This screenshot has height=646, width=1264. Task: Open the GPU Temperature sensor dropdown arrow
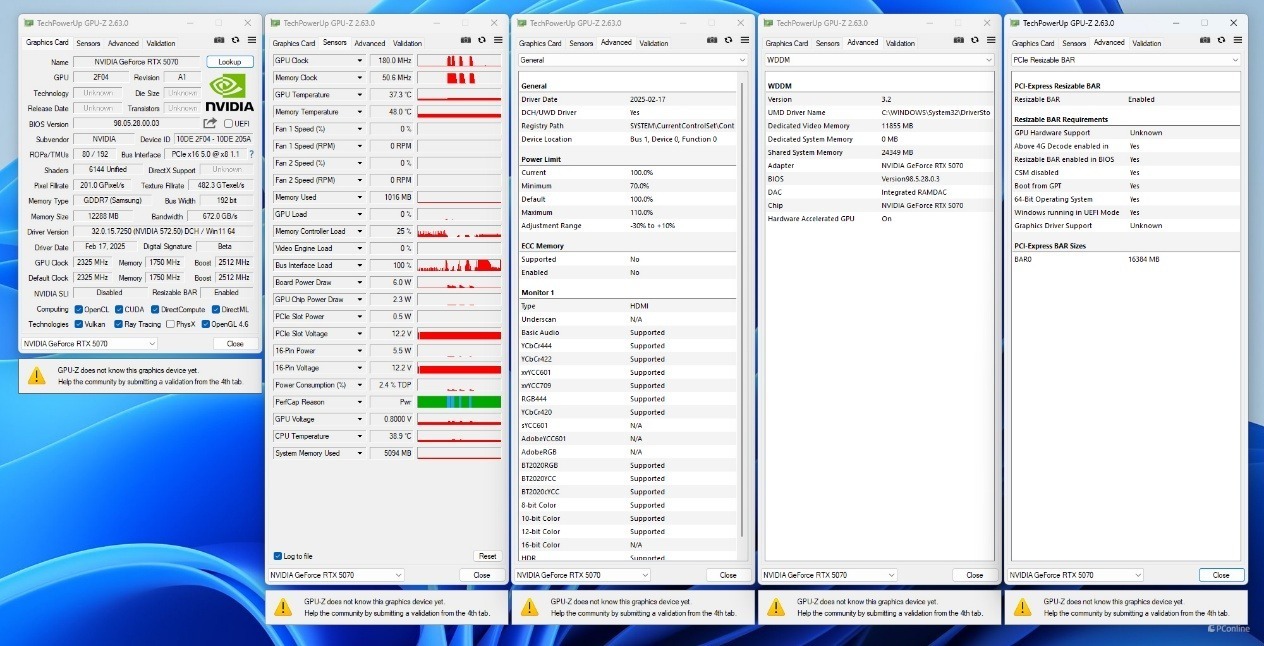click(x=360, y=95)
